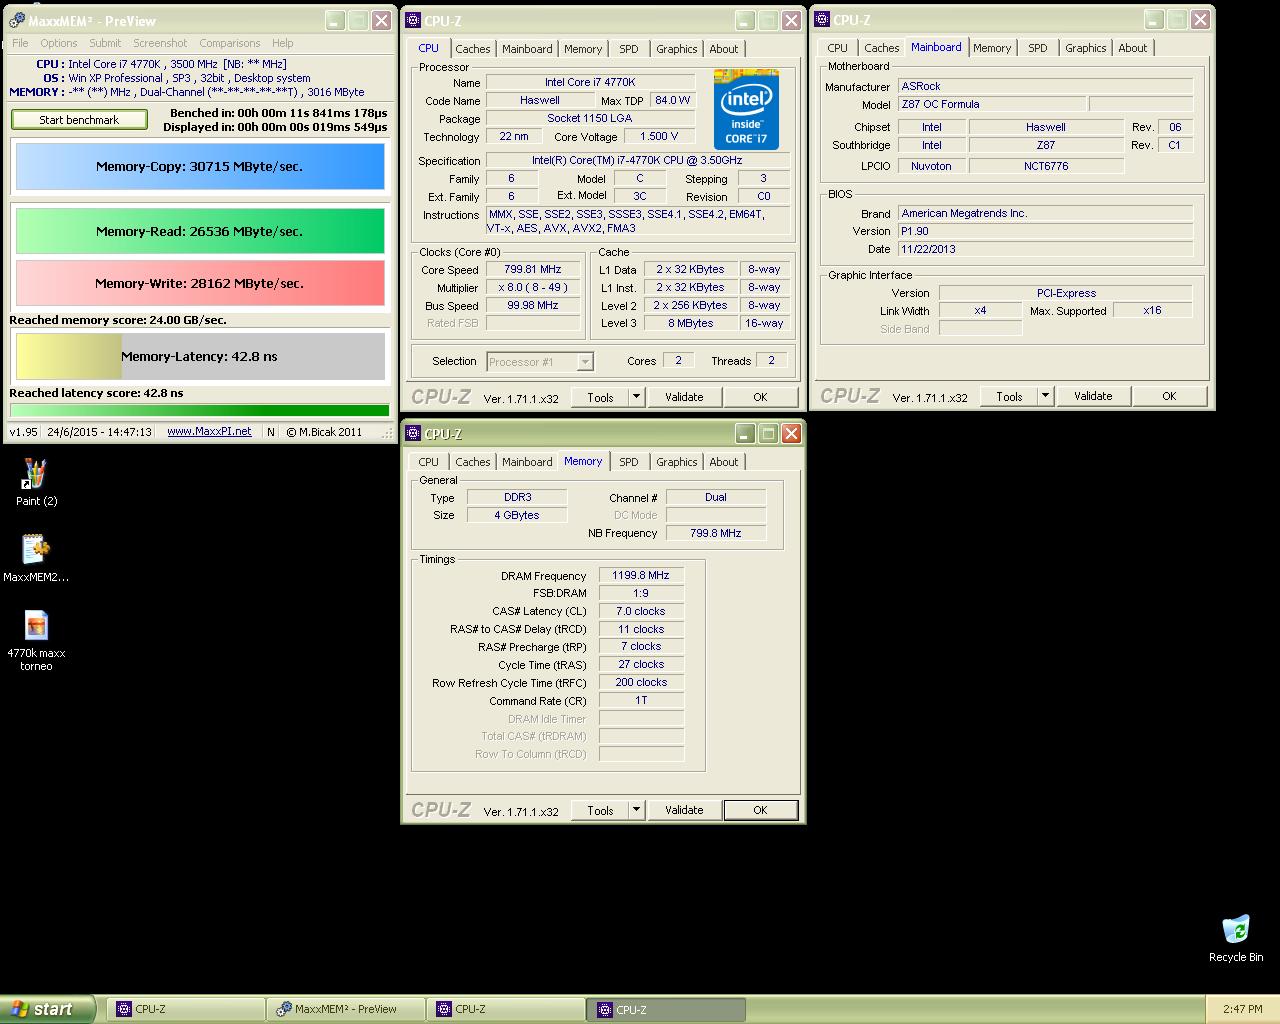Click OK in Memory window
The height and width of the screenshot is (1024, 1280).
click(760, 810)
